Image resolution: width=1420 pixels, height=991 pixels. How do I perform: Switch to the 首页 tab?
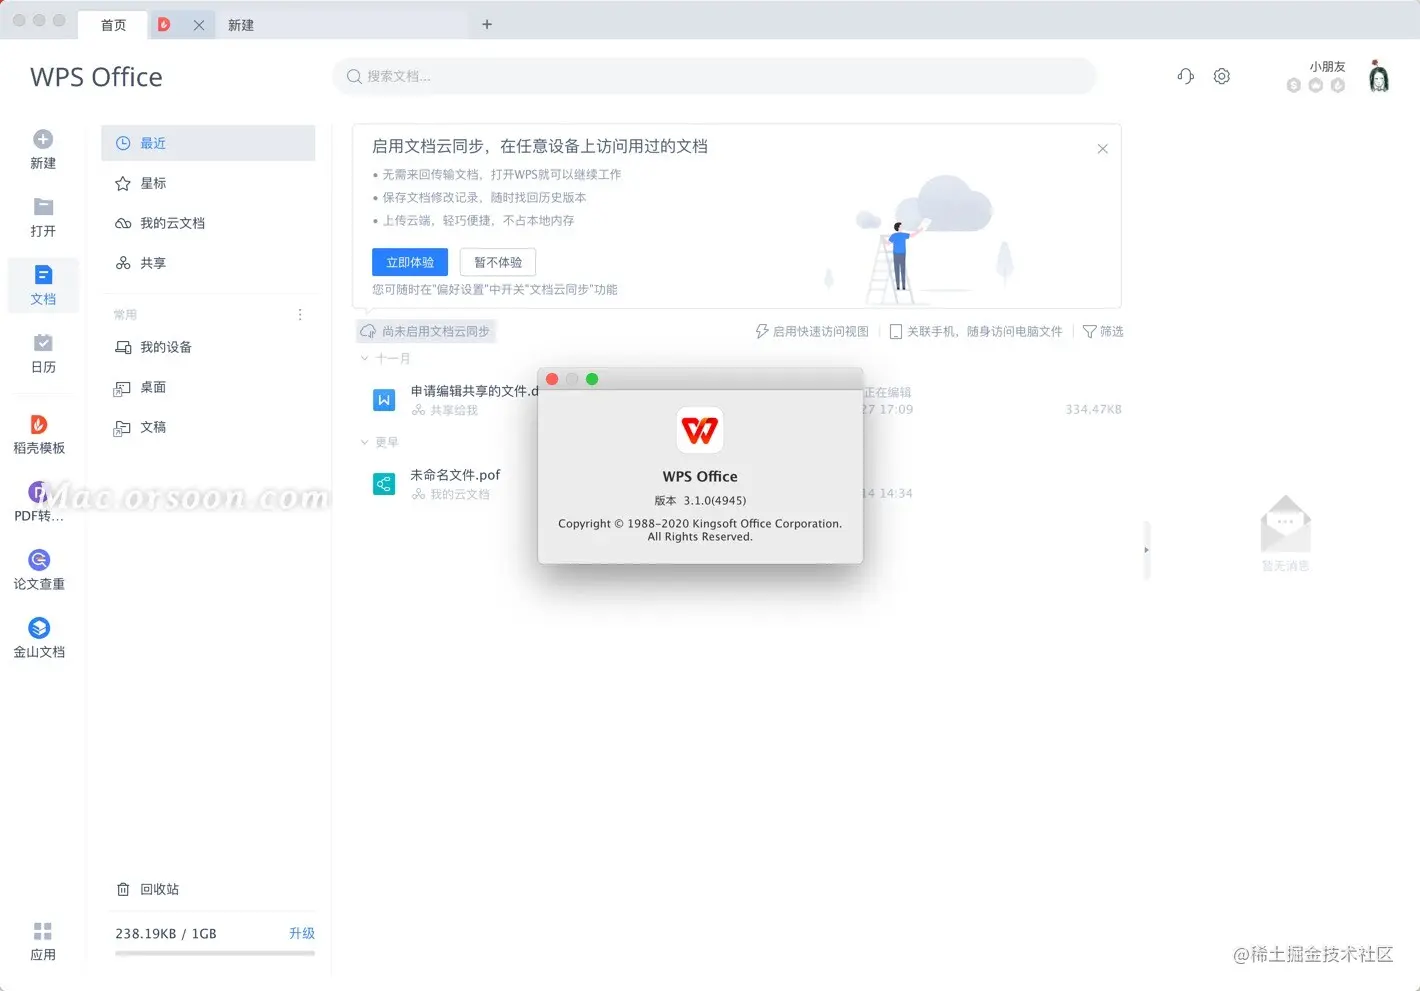point(113,25)
